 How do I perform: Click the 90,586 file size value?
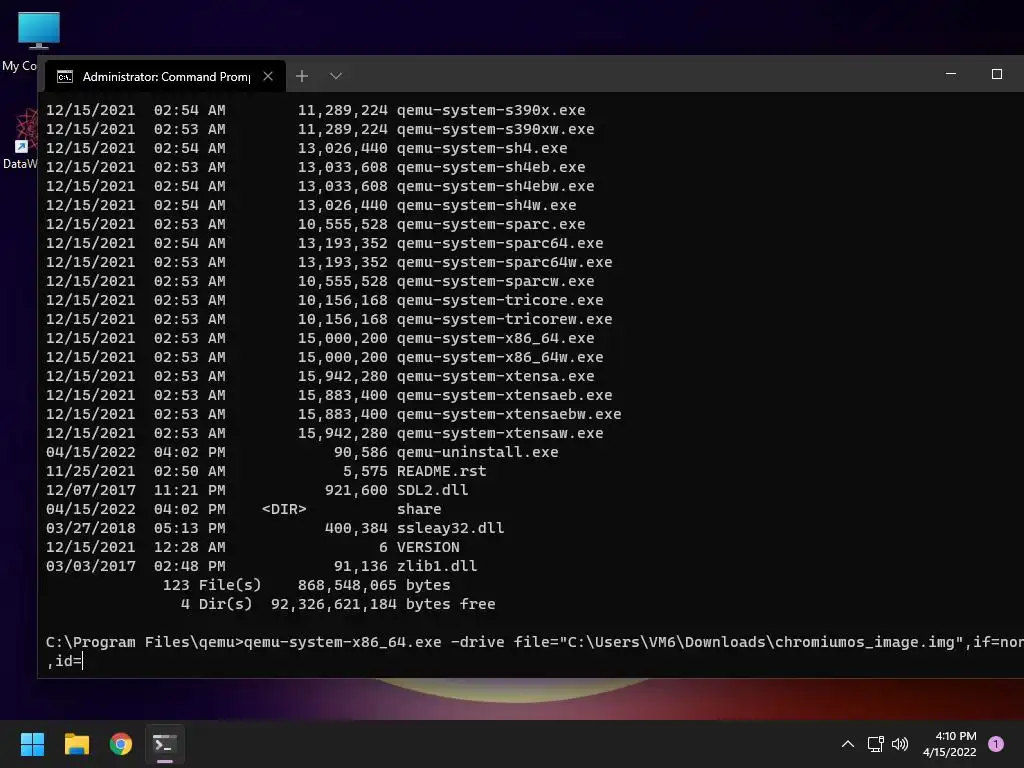click(x=360, y=452)
